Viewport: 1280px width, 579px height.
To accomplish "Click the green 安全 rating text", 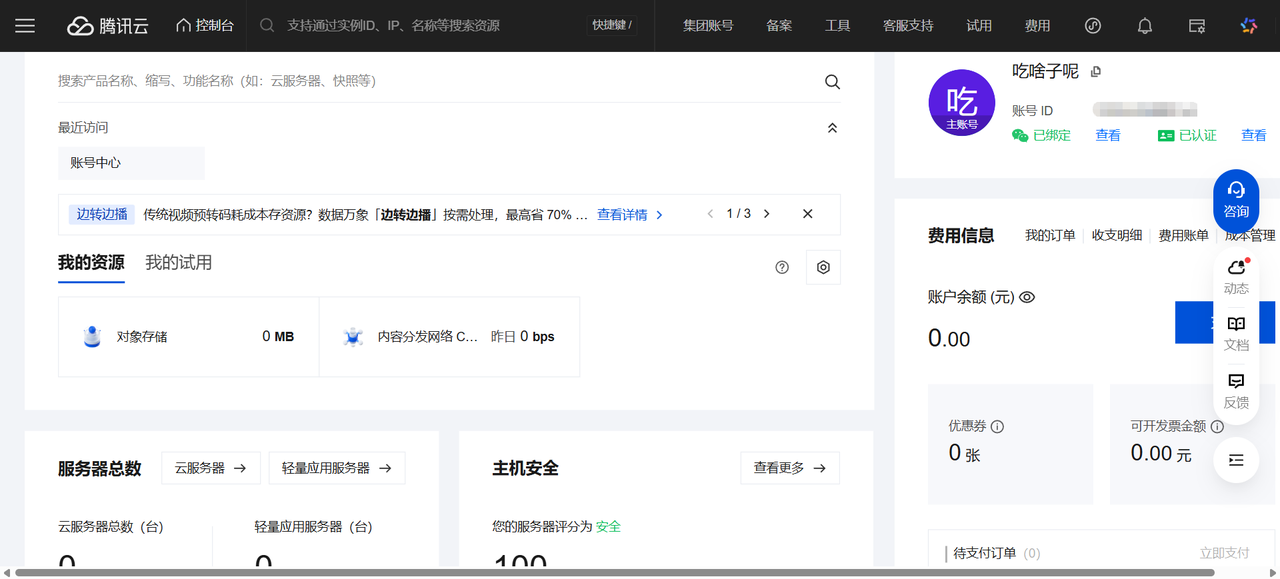I will pos(608,526).
